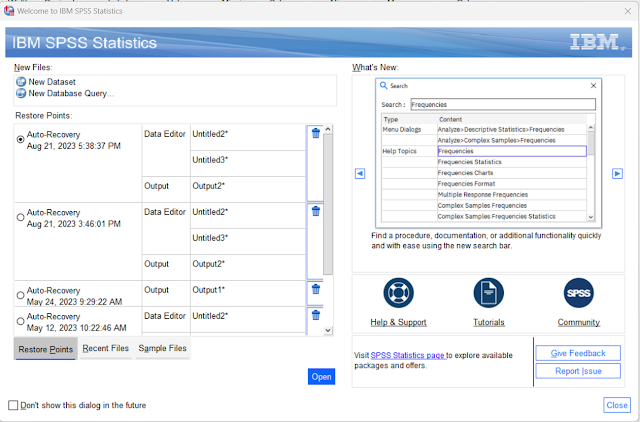Select Auto-Recovery Aug 21 3:46:01 PM
The height and width of the screenshot is (422, 640).
click(x=20, y=218)
